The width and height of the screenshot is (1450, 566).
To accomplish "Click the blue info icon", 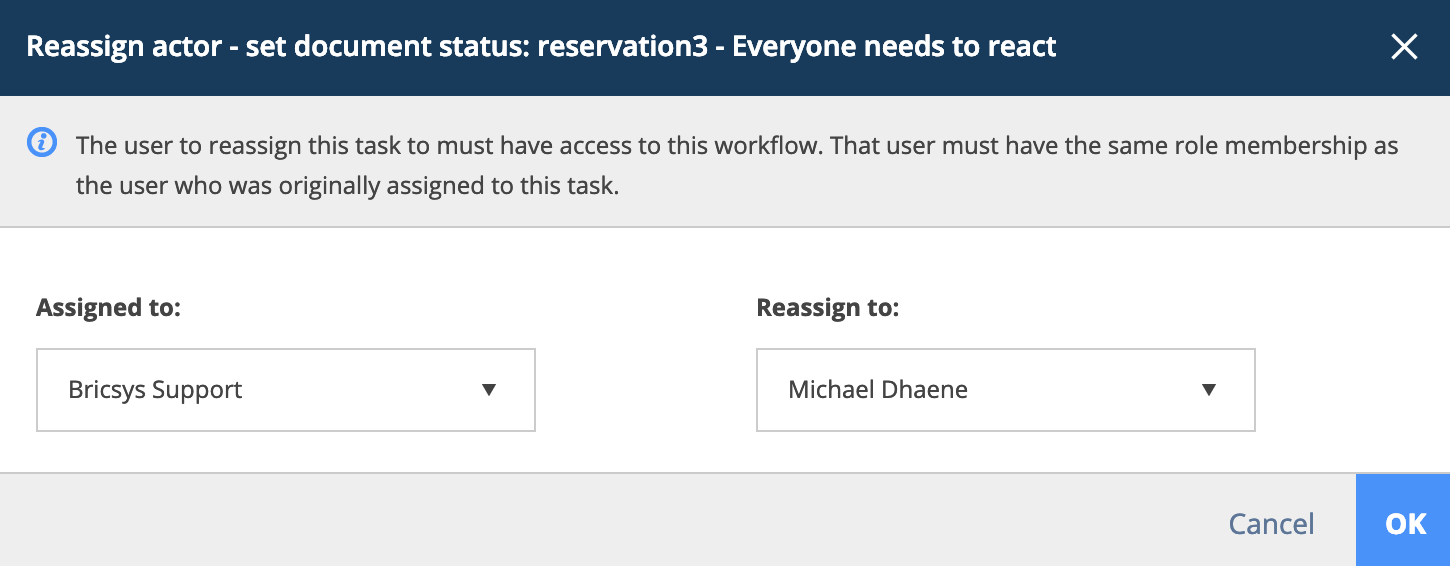I will point(41,144).
